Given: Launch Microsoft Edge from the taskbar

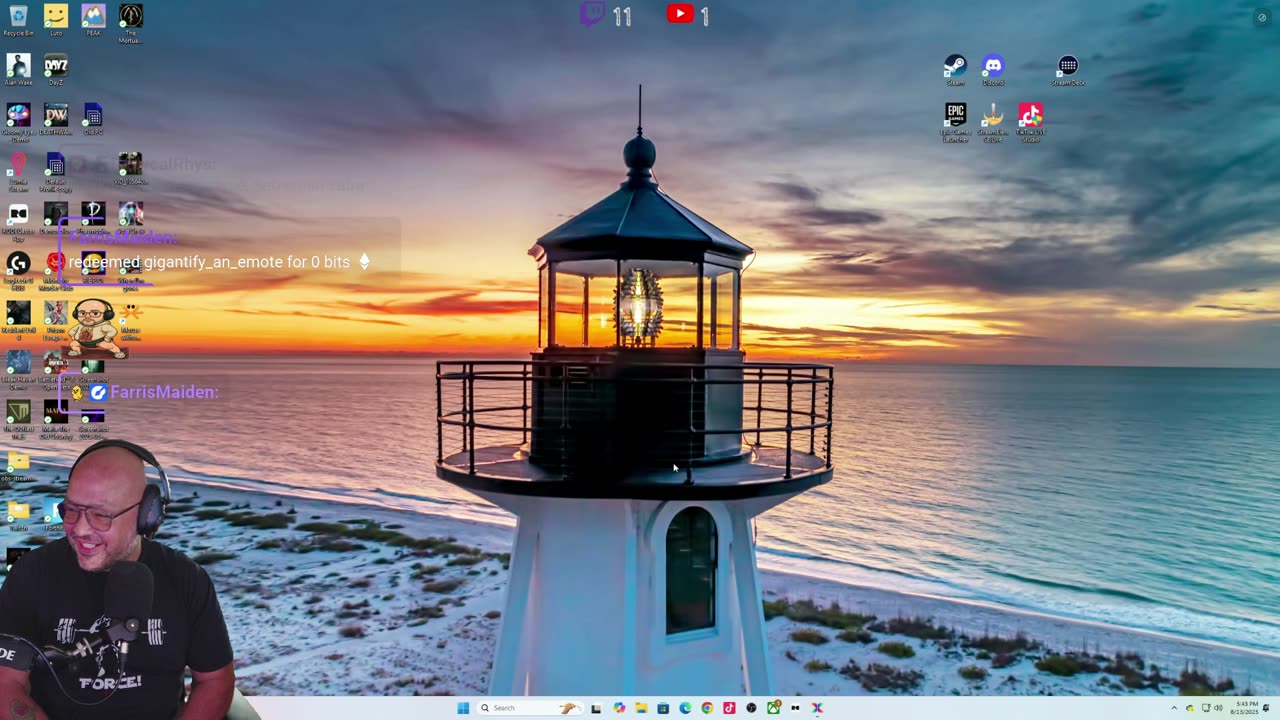Looking at the screenshot, I should click(x=685, y=708).
